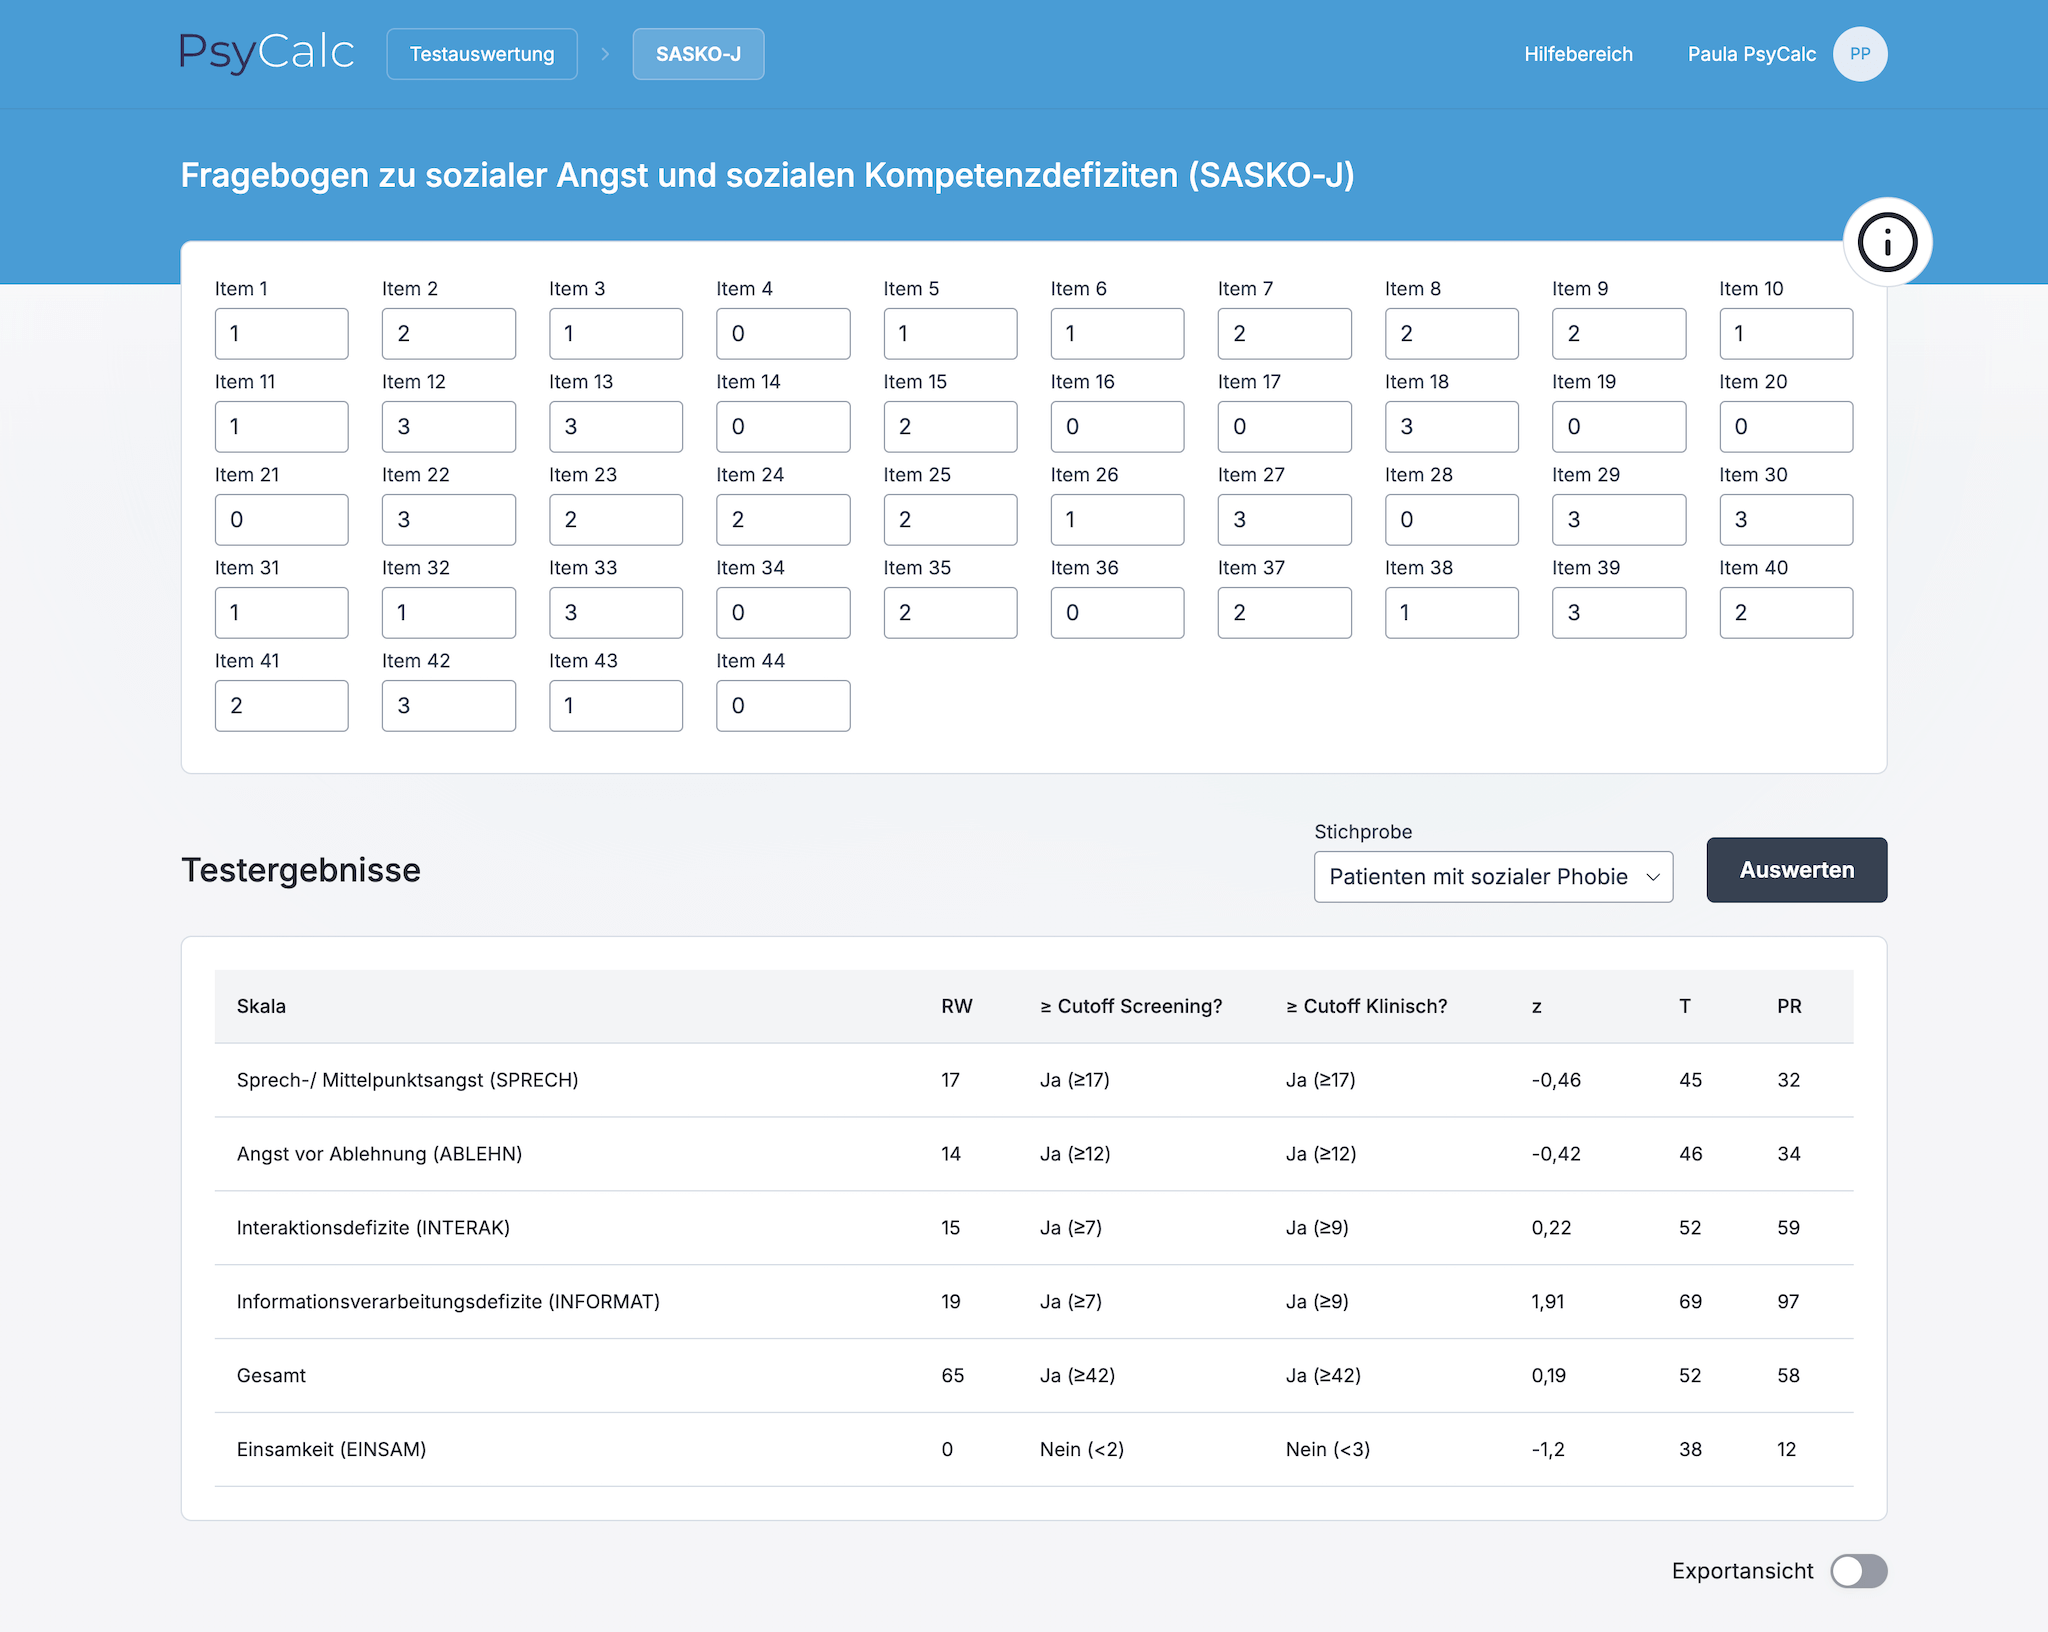
Task: Click the info circle icon
Action: (1887, 242)
